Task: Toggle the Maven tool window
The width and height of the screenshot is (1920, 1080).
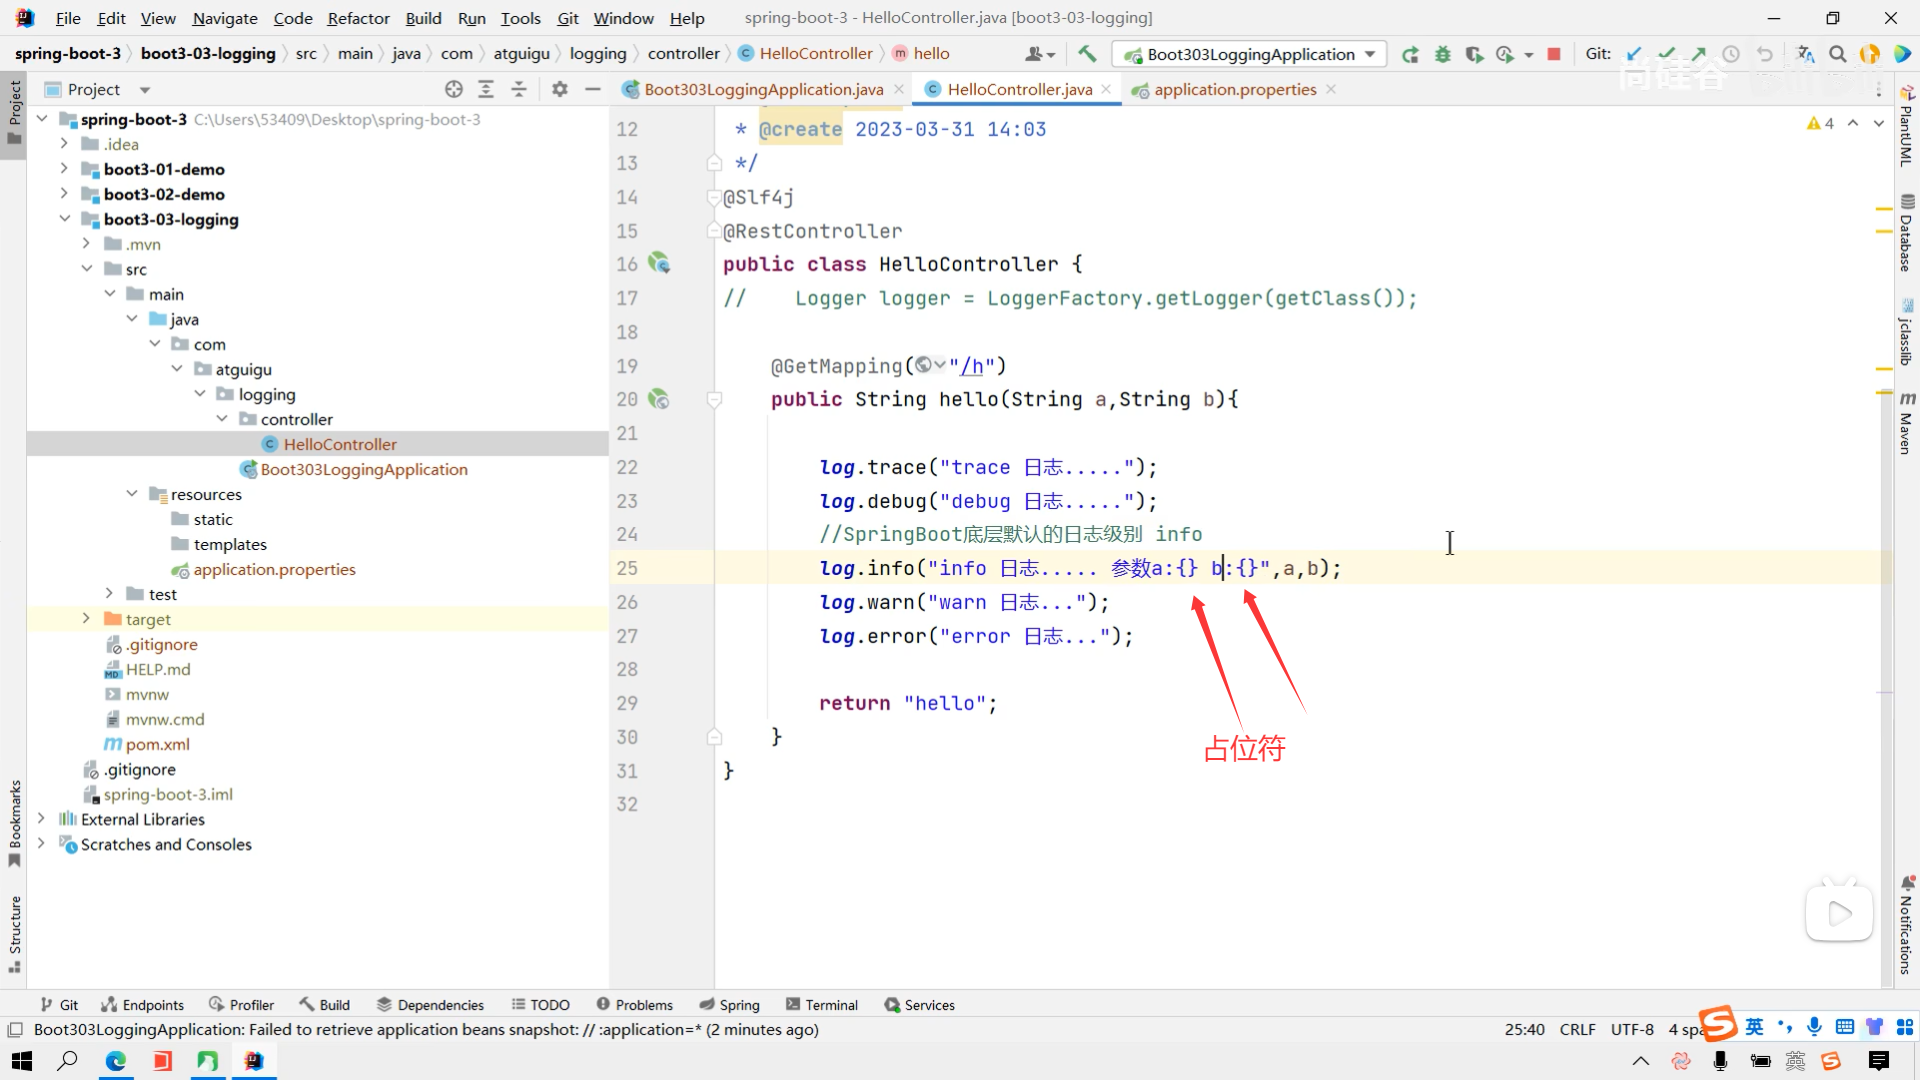Action: tap(1906, 425)
